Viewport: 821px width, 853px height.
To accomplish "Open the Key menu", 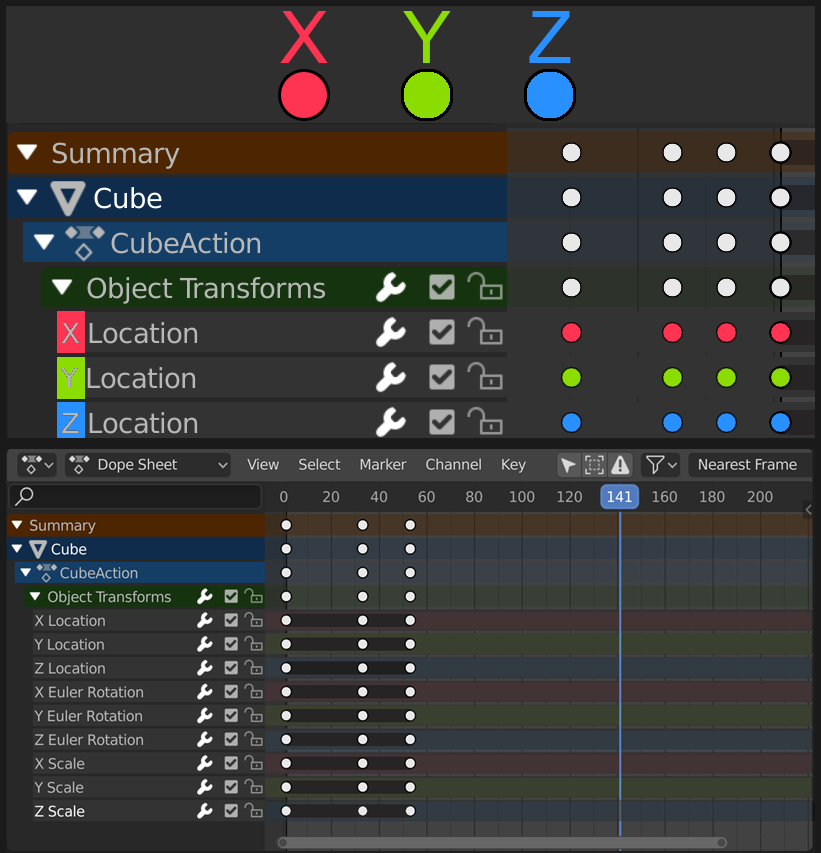I will tap(513, 465).
